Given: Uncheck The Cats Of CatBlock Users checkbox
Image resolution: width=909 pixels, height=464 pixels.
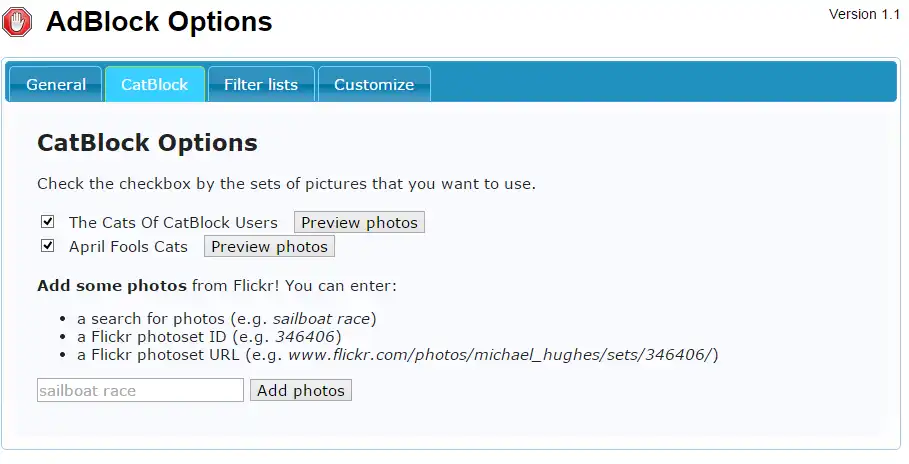Looking at the screenshot, I should pos(47,222).
